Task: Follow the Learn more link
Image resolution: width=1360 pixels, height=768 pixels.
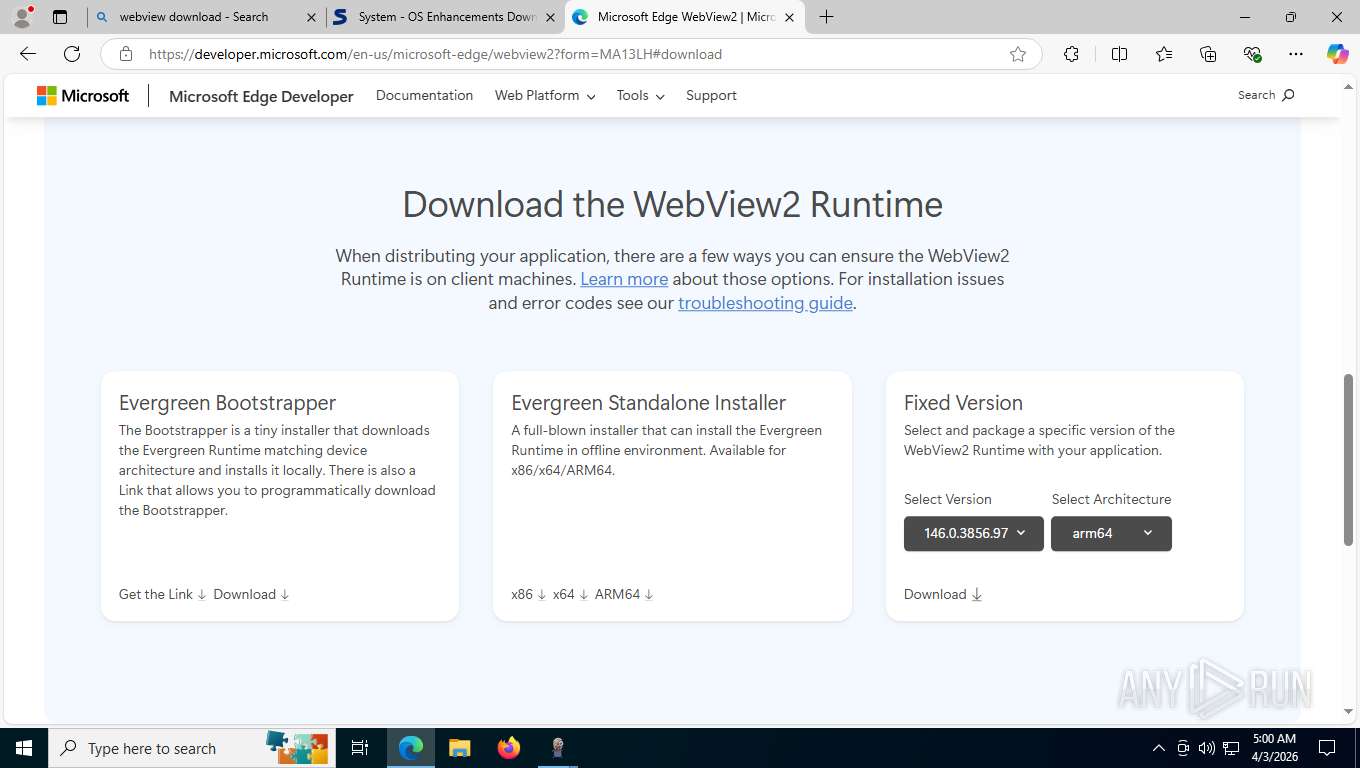Action: click(x=624, y=279)
